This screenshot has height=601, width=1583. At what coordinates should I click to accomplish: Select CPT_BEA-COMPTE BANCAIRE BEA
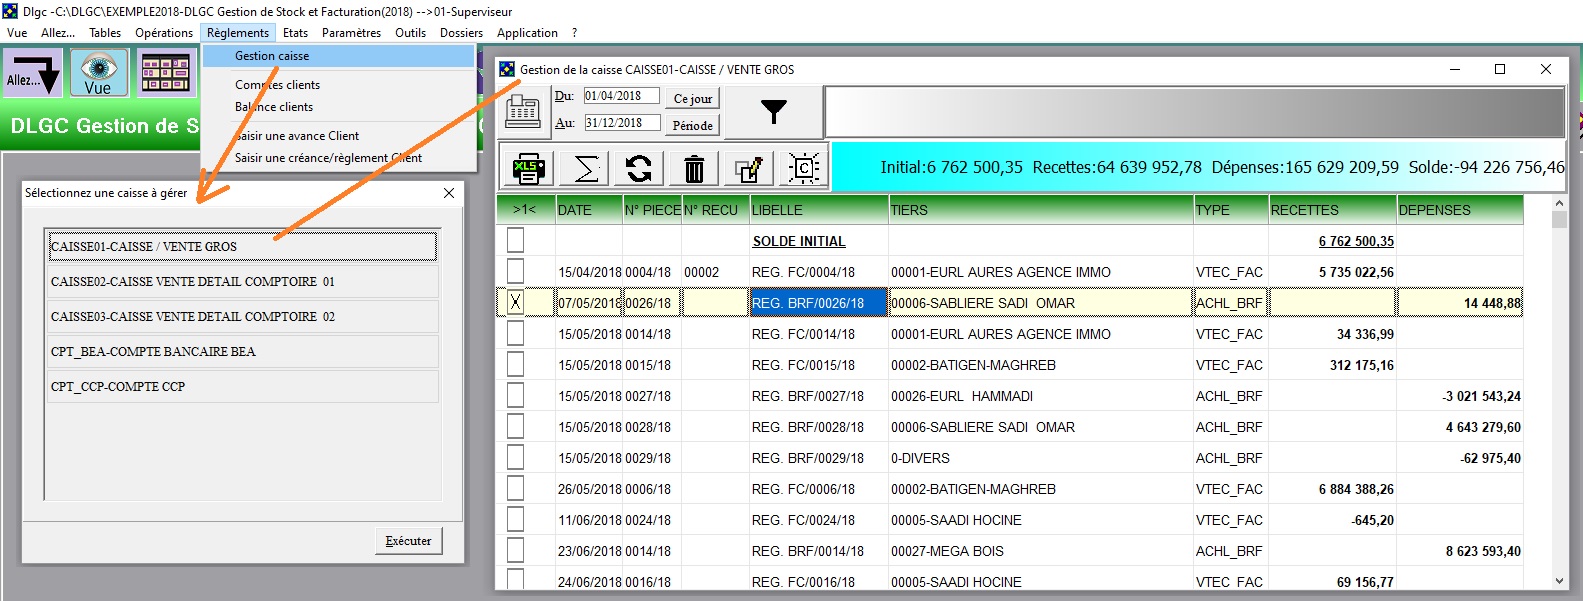tap(243, 351)
